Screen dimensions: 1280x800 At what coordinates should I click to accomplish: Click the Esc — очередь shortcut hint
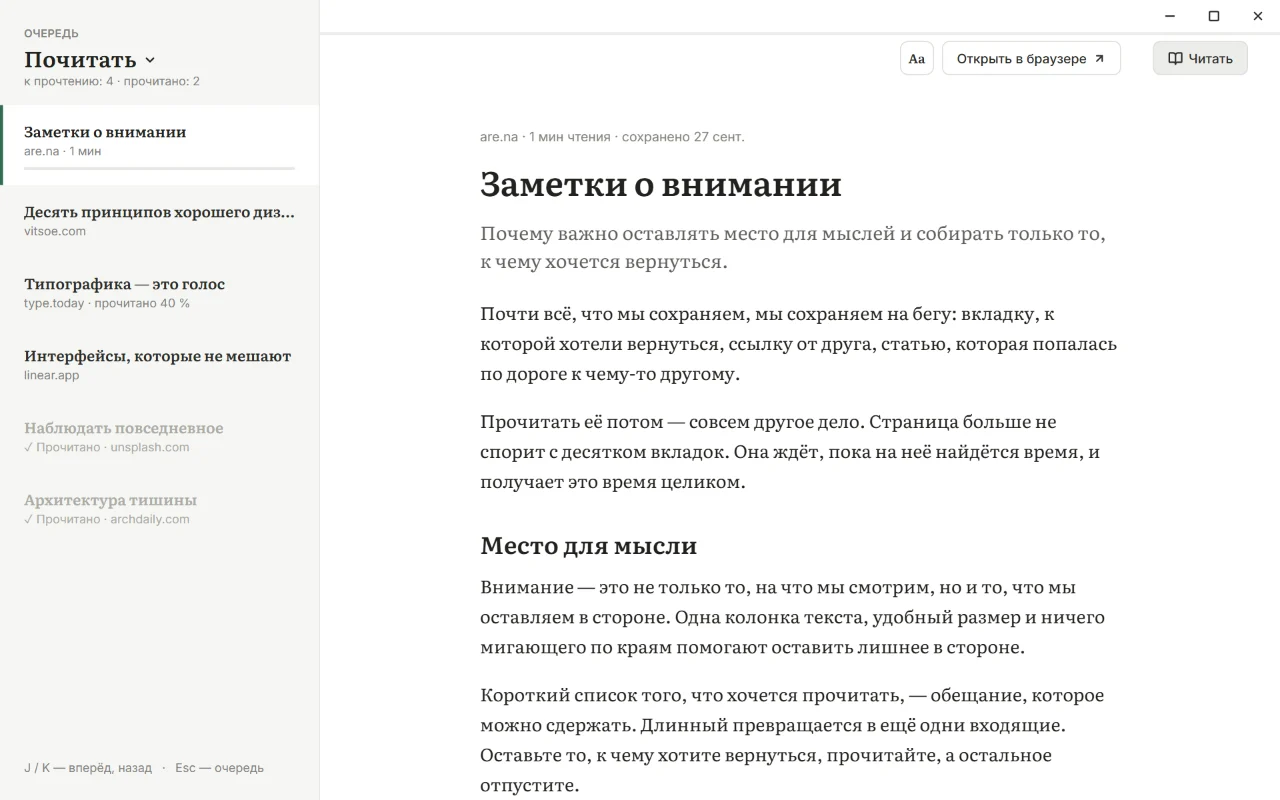pyautogui.click(x=219, y=768)
